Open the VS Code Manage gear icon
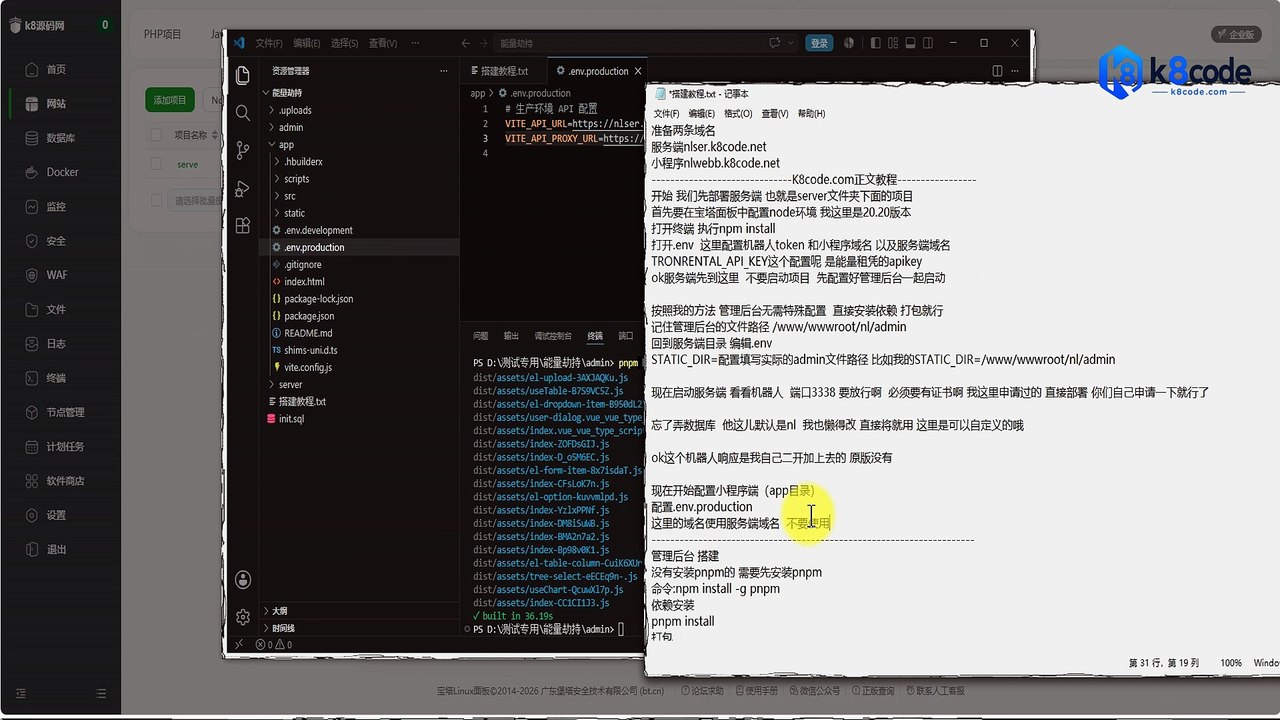 click(x=243, y=617)
